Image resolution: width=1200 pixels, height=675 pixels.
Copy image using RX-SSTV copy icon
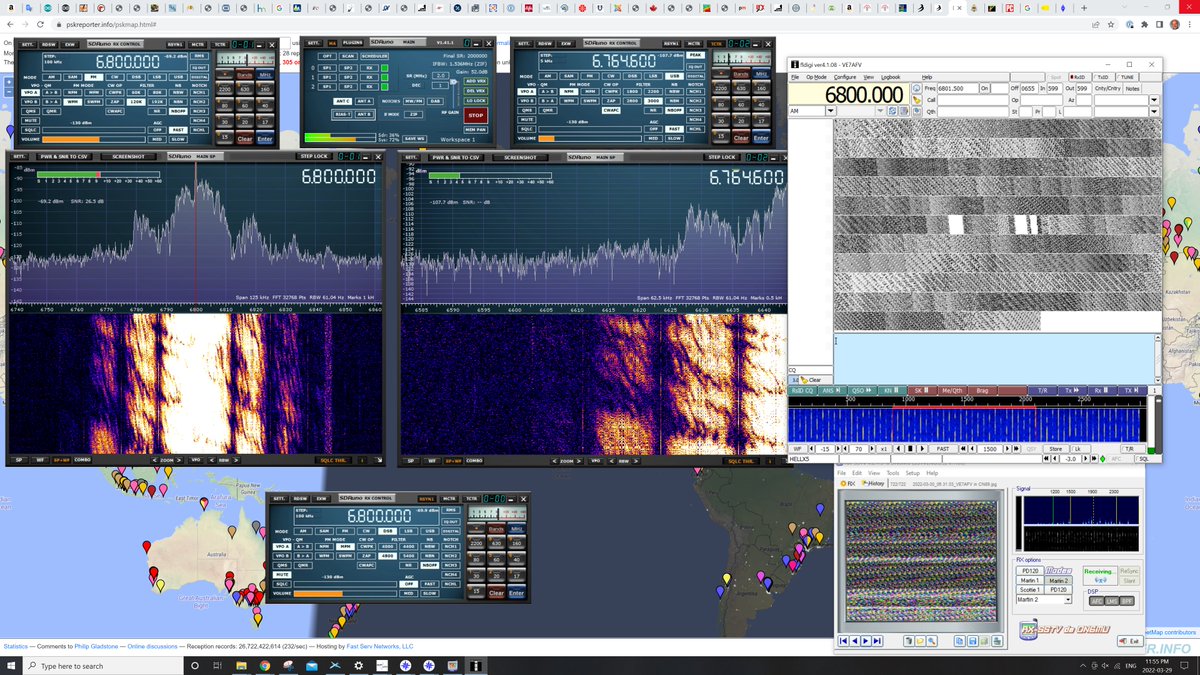click(x=959, y=641)
